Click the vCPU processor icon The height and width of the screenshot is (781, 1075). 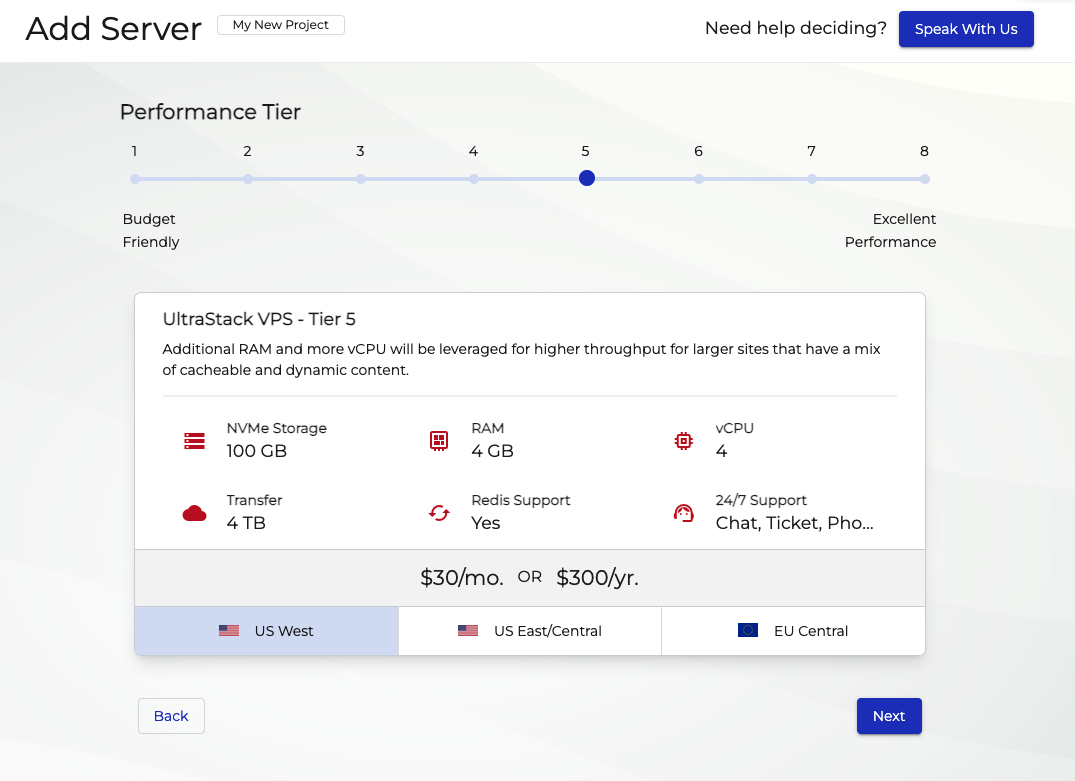(683, 440)
